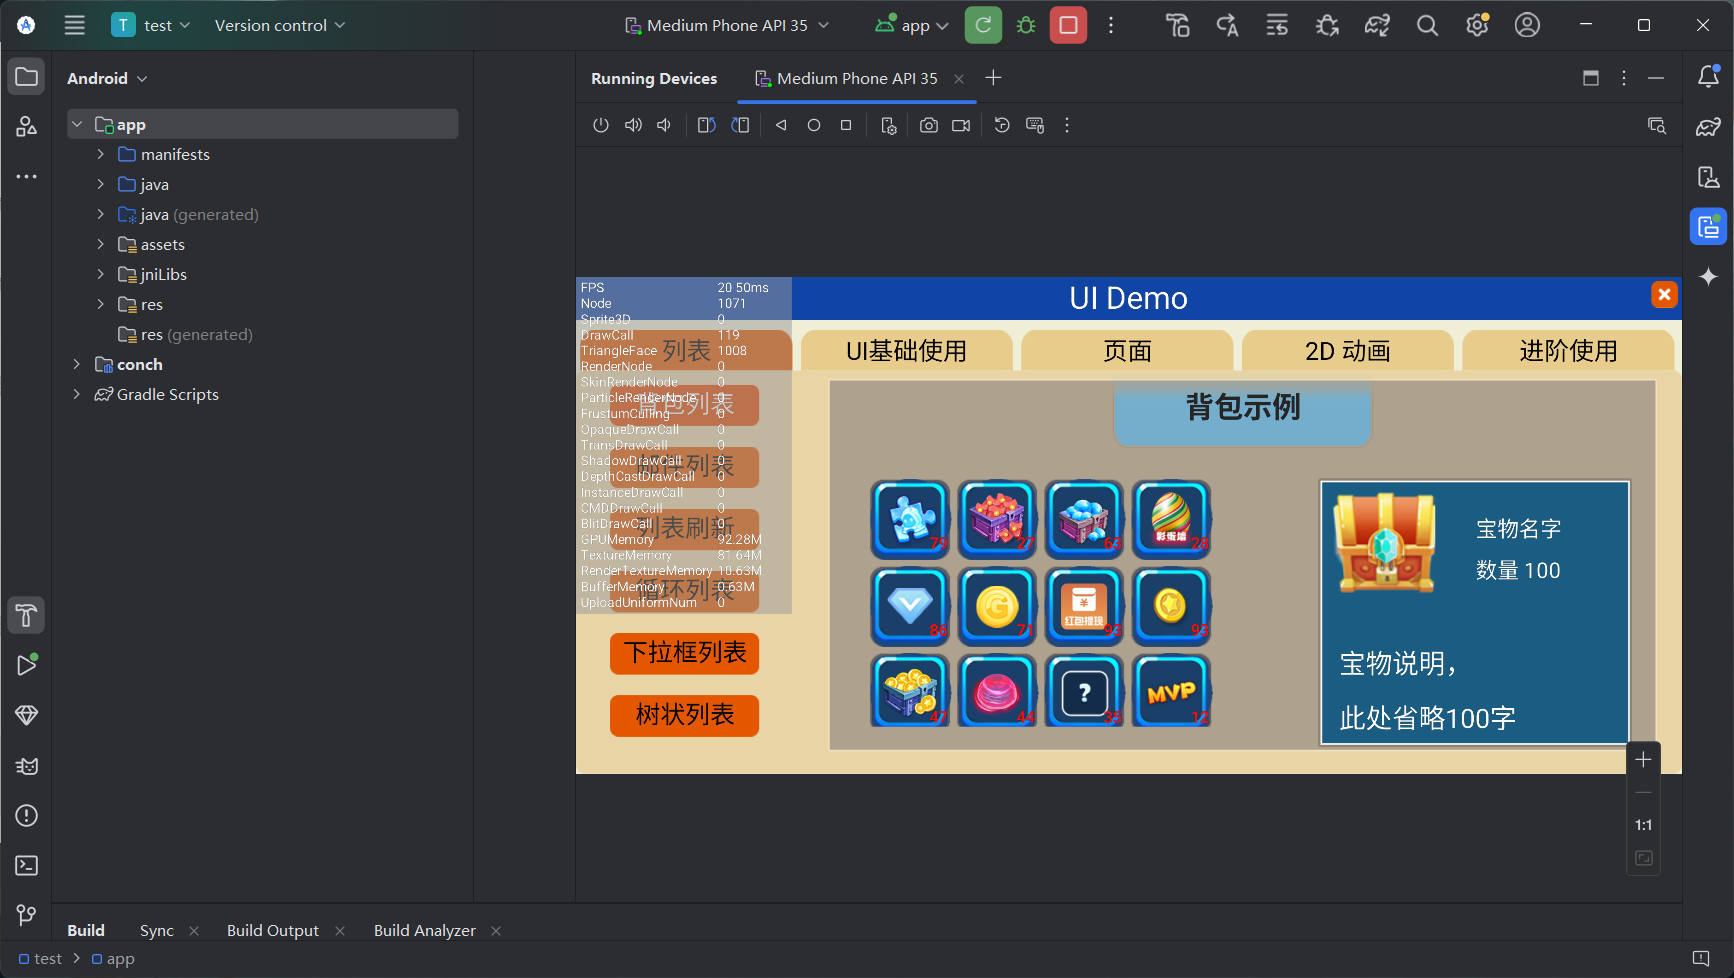Click the screen record video icon
The image size is (1734, 978).
click(x=961, y=125)
